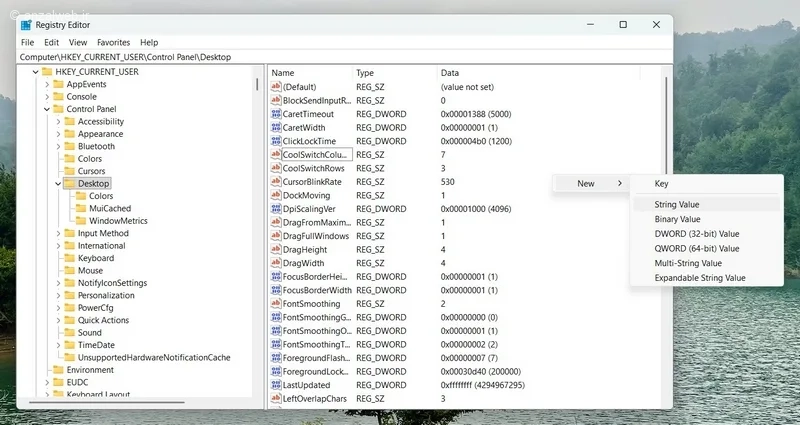
Task: Click the Registry Editor app icon in title bar
Action: 26,25
